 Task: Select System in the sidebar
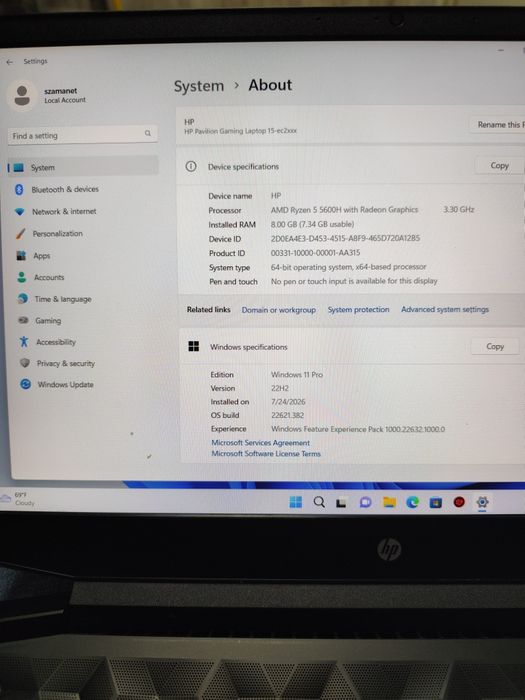83,167
